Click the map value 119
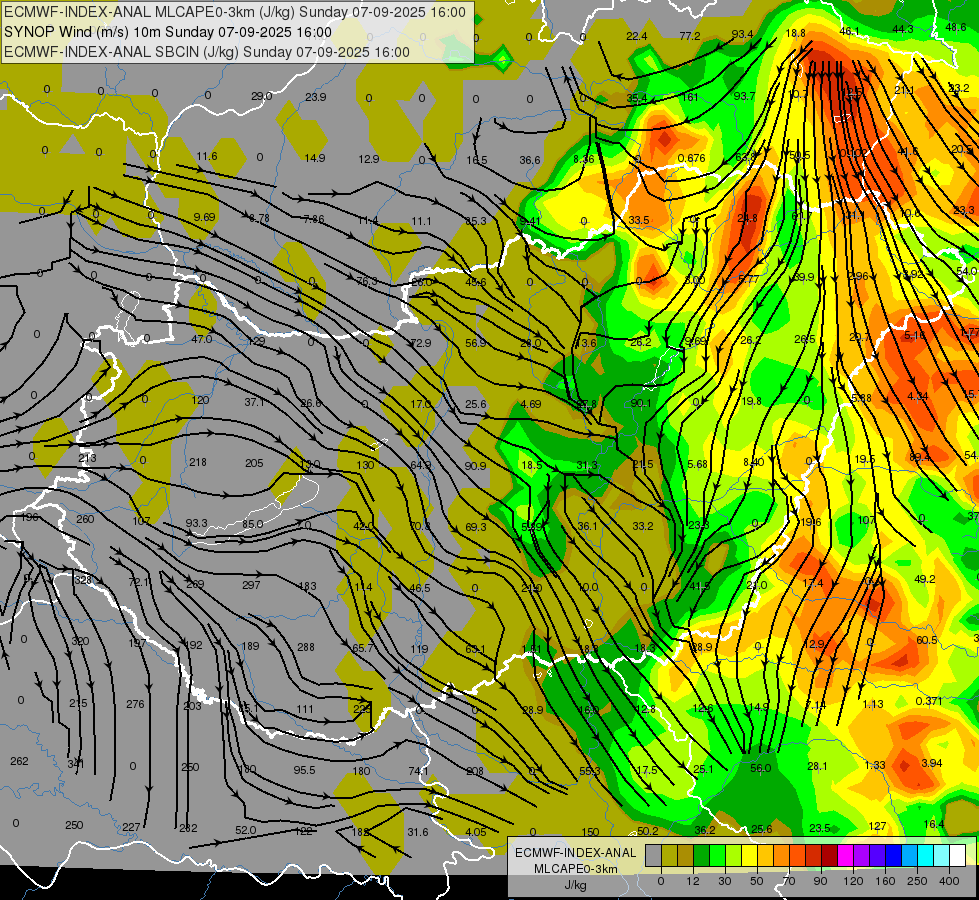The height and width of the screenshot is (900, 979). pos(419,649)
